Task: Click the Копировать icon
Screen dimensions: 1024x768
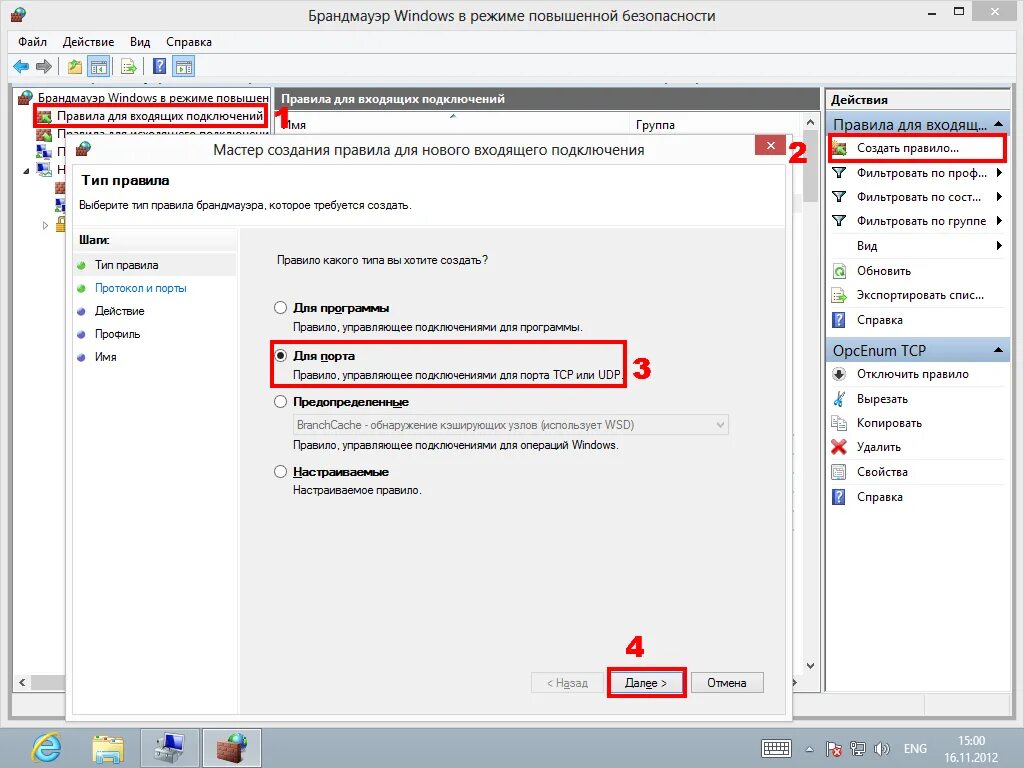Action: click(839, 423)
